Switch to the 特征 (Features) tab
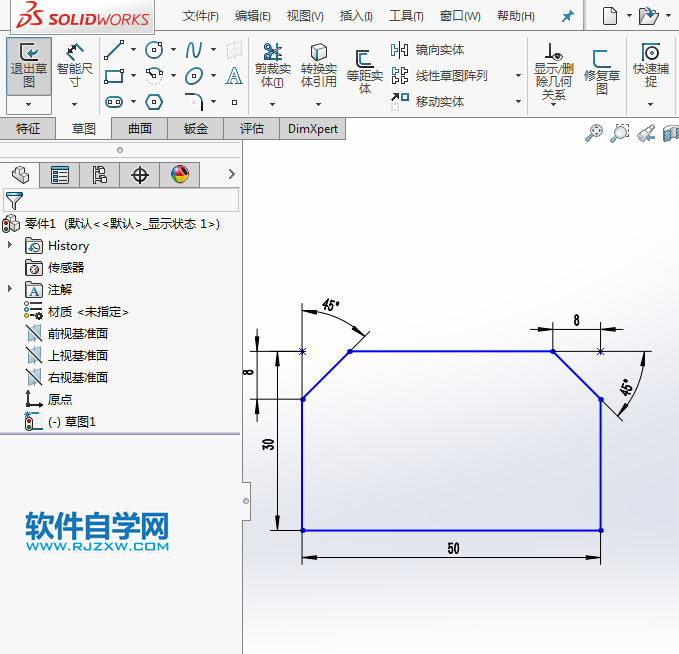This screenshot has width=679, height=654. click(x=28, y=129)
